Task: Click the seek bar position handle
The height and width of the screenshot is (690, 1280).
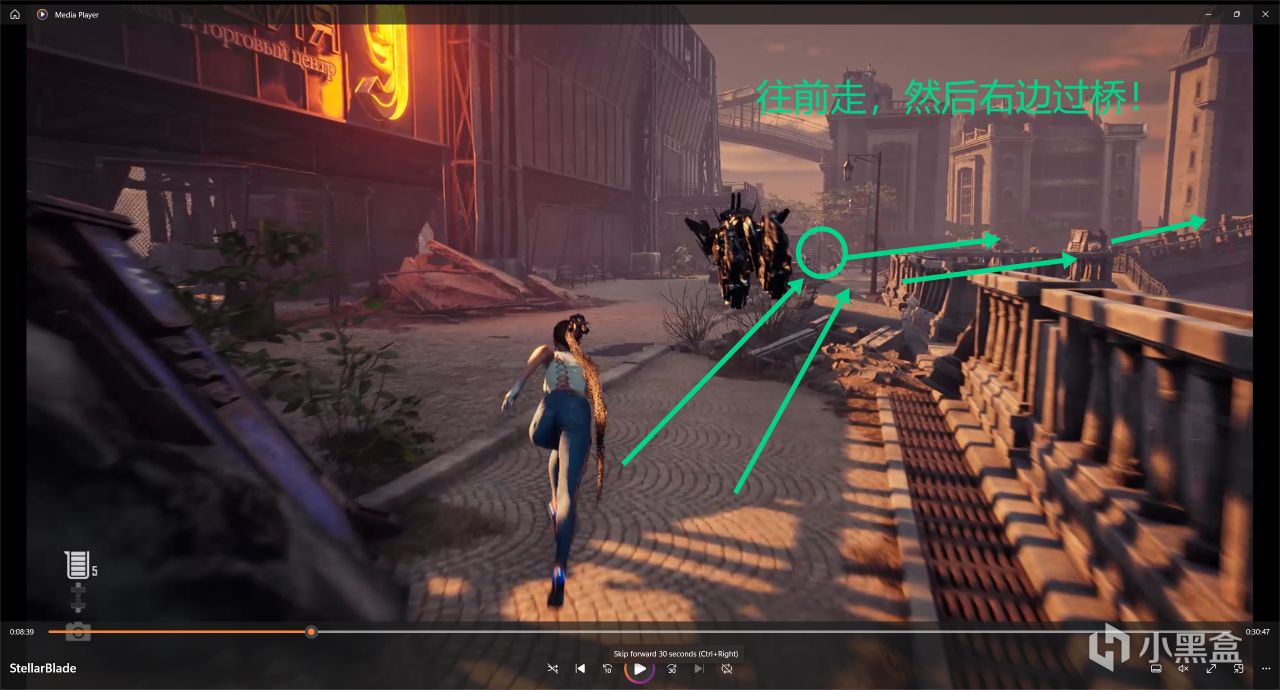Action: point(312,632)
